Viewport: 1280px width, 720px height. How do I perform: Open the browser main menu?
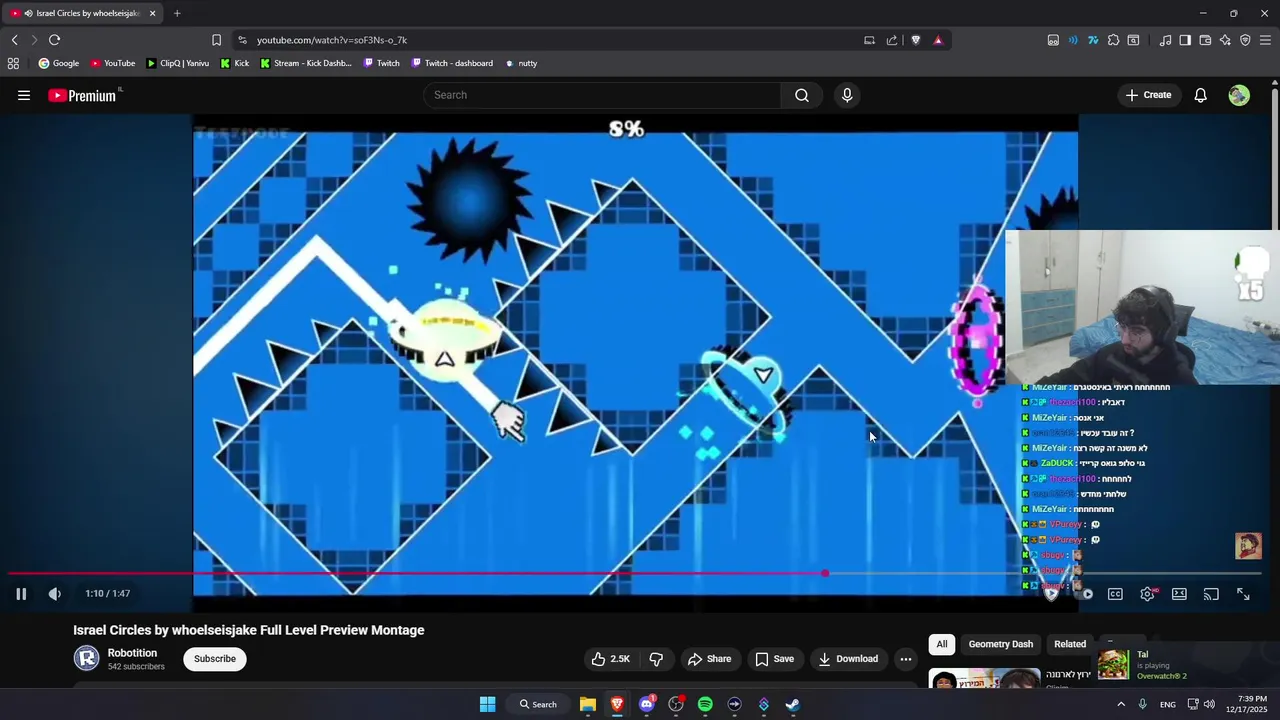(x=1265, y=40)
